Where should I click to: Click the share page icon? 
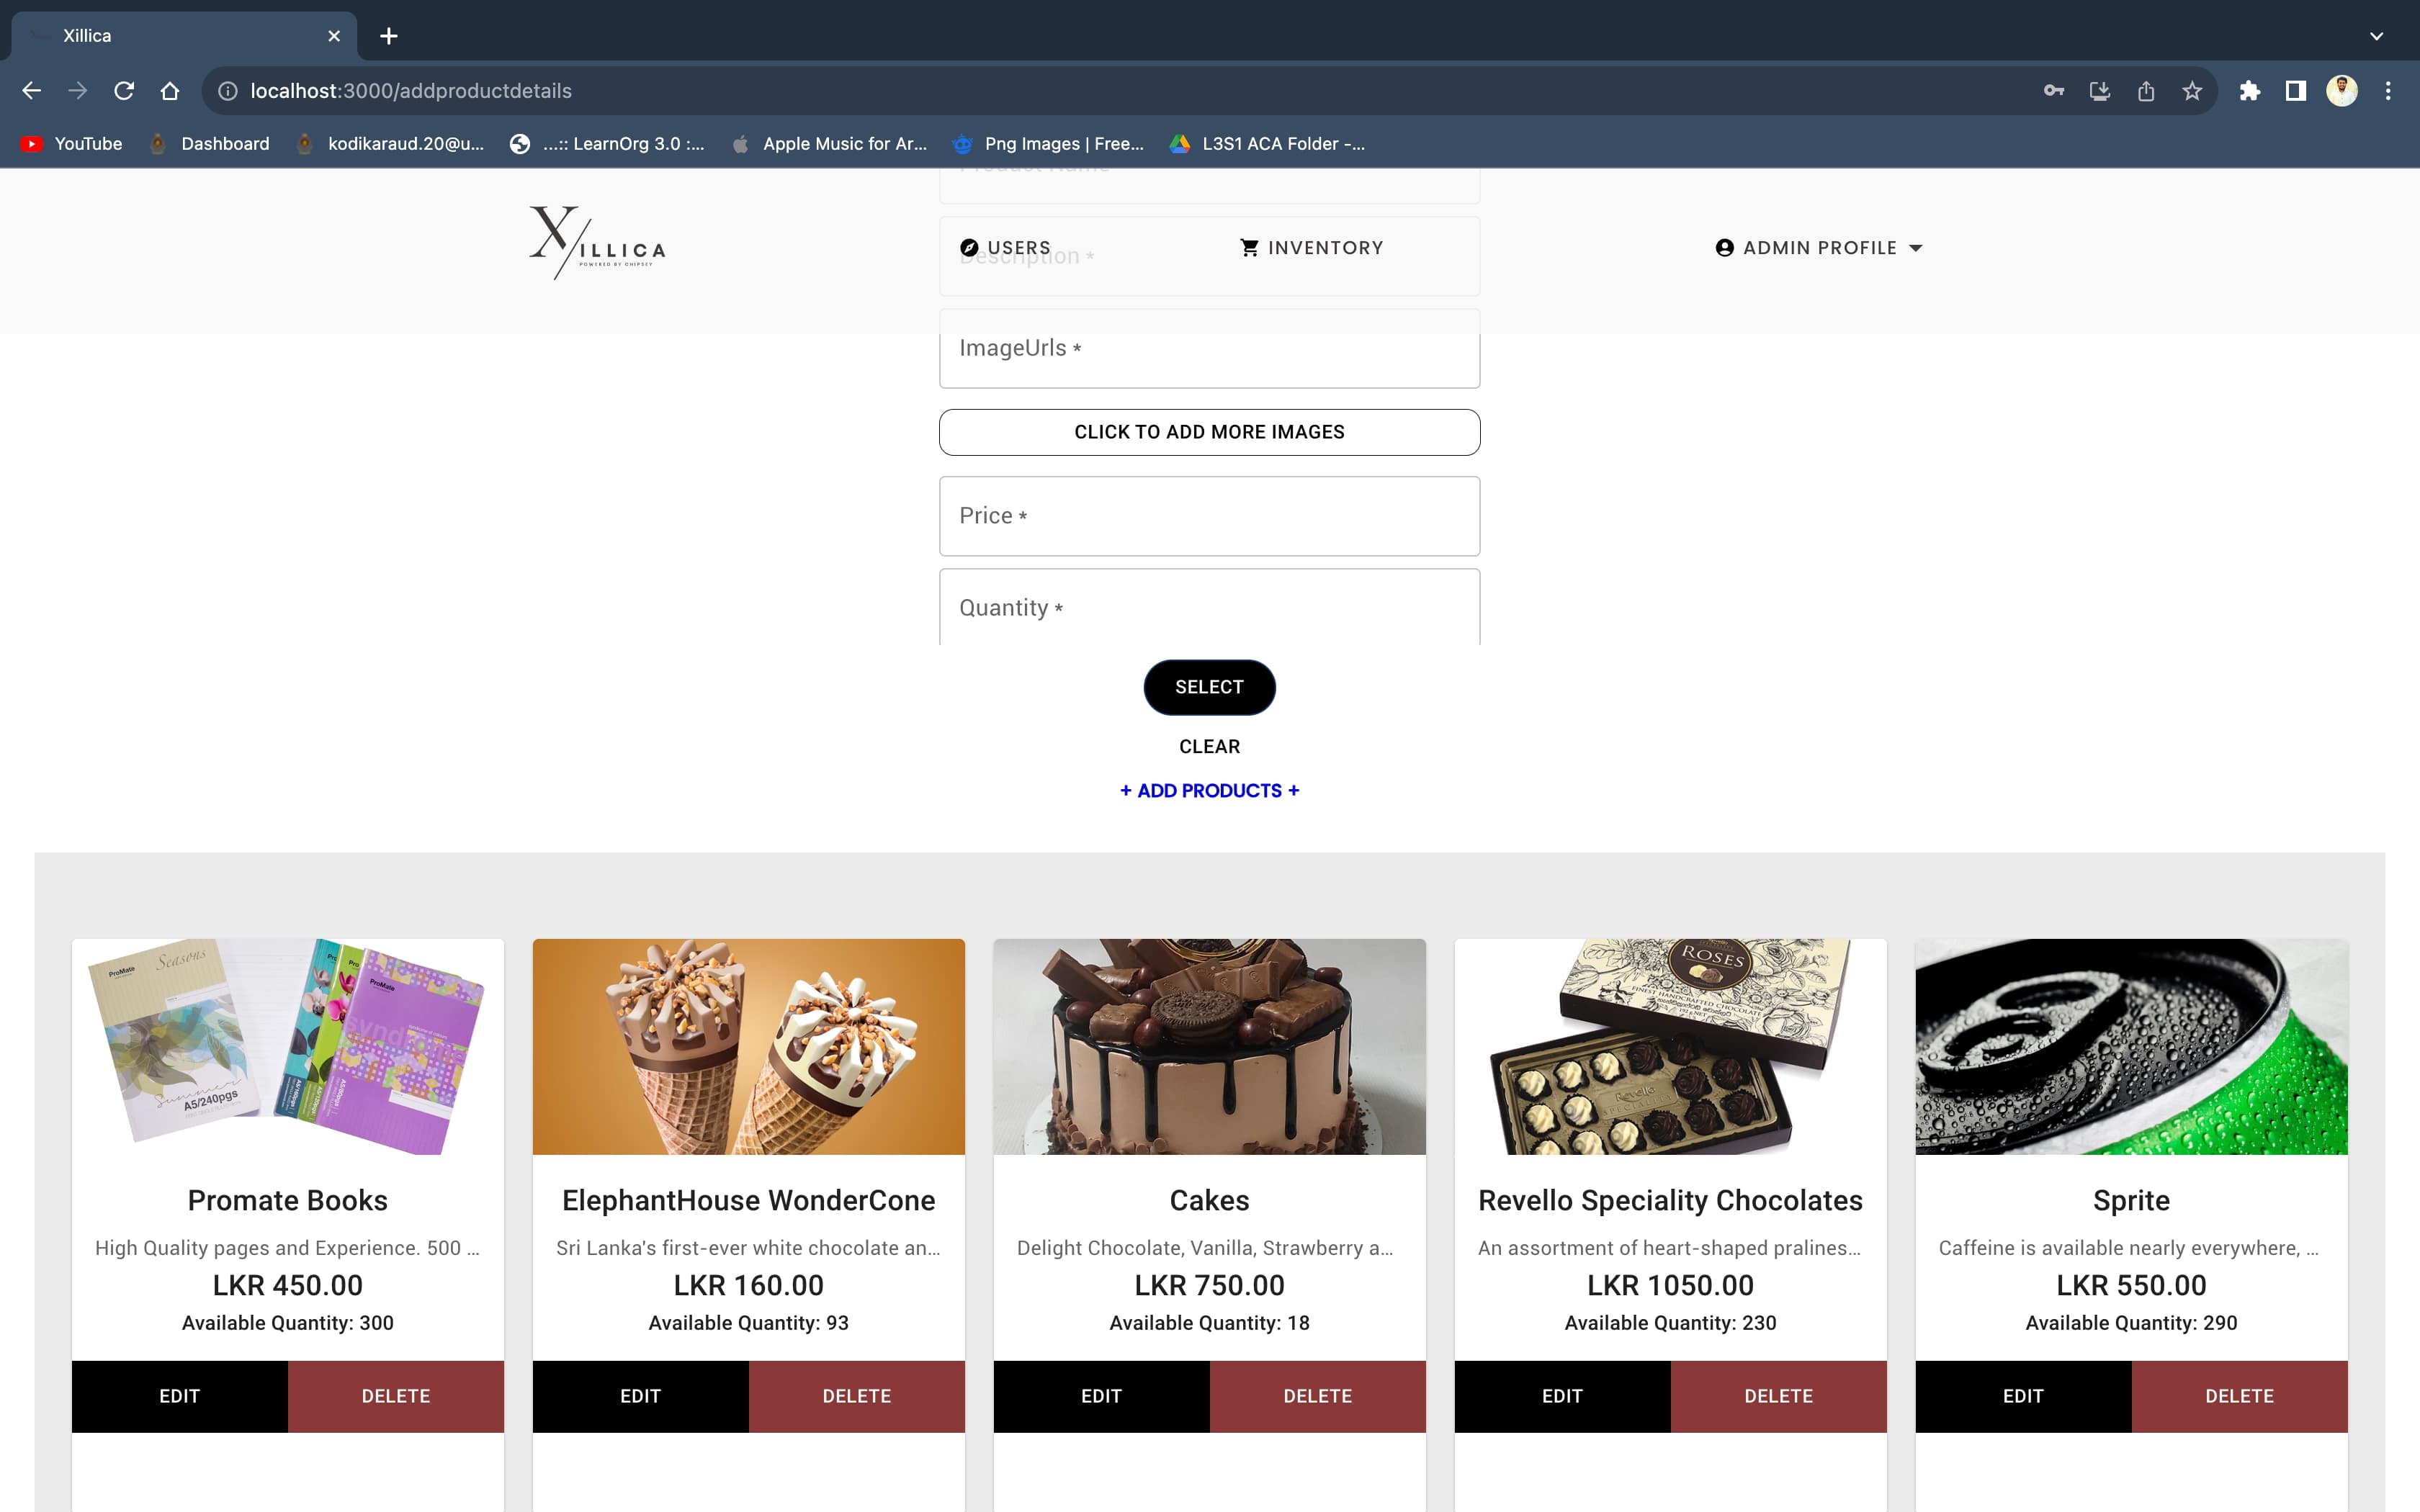click(x=2146, y=91)
